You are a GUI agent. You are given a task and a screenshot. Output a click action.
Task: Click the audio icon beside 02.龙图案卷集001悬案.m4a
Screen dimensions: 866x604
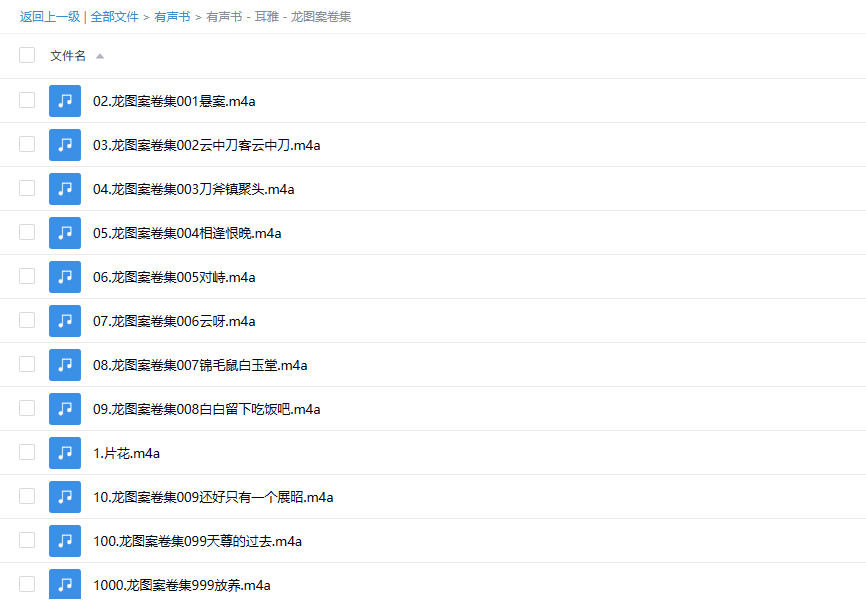tap(65, 100)
